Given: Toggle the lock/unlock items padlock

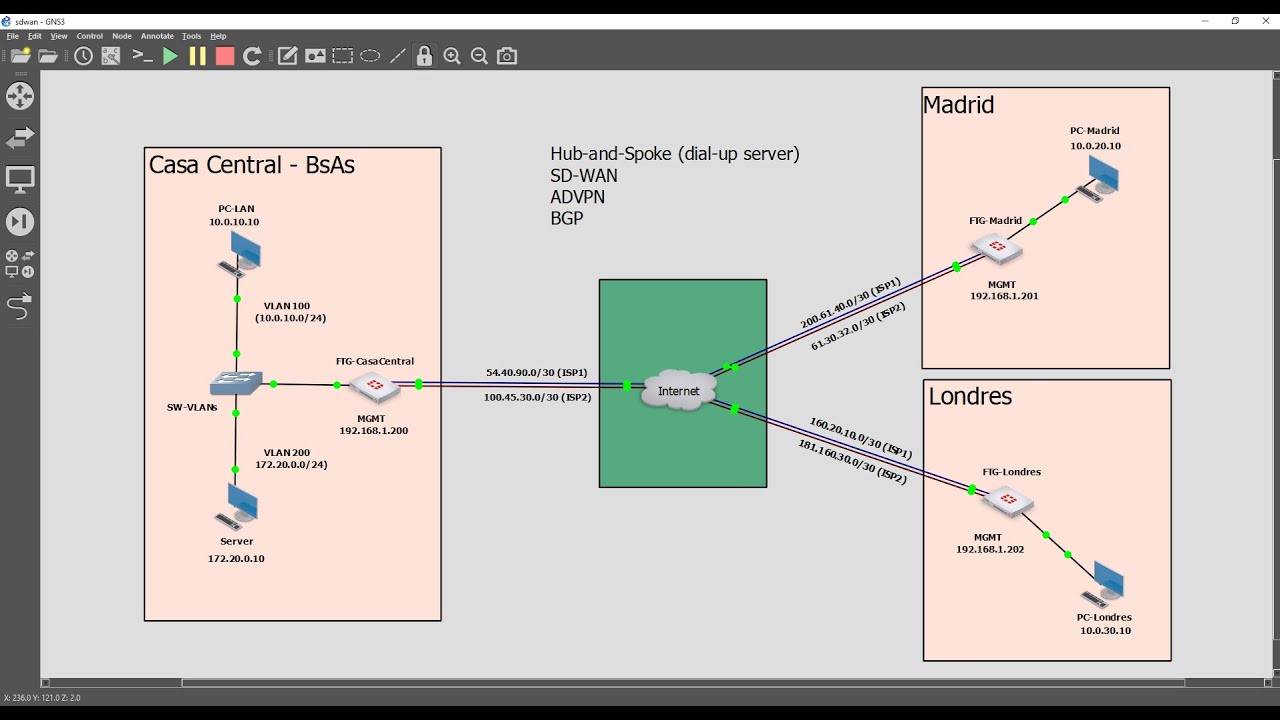Looking at the screenshot, I should [424, 56].
